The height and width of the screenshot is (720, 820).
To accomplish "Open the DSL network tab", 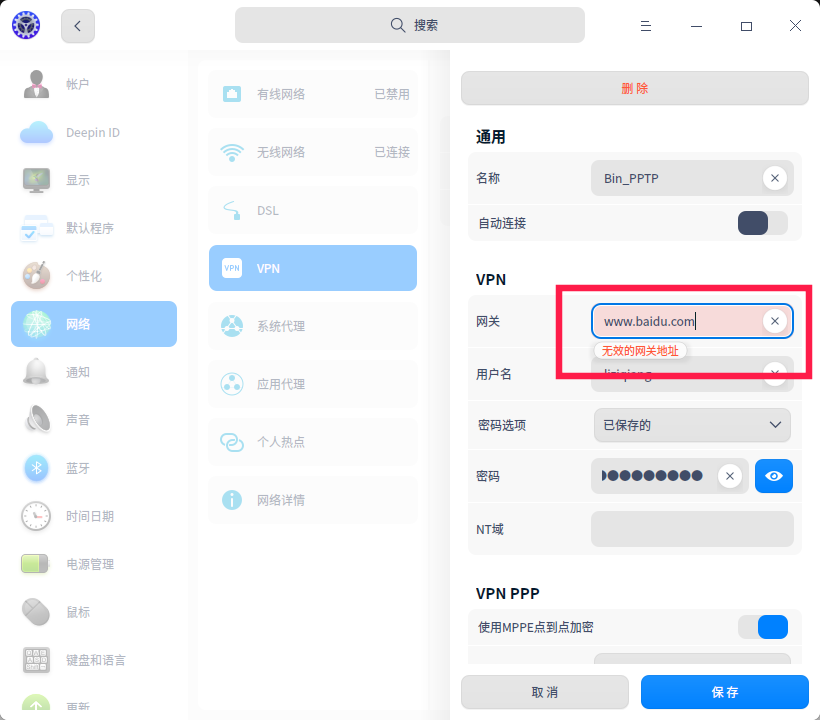I will point(312,210).
